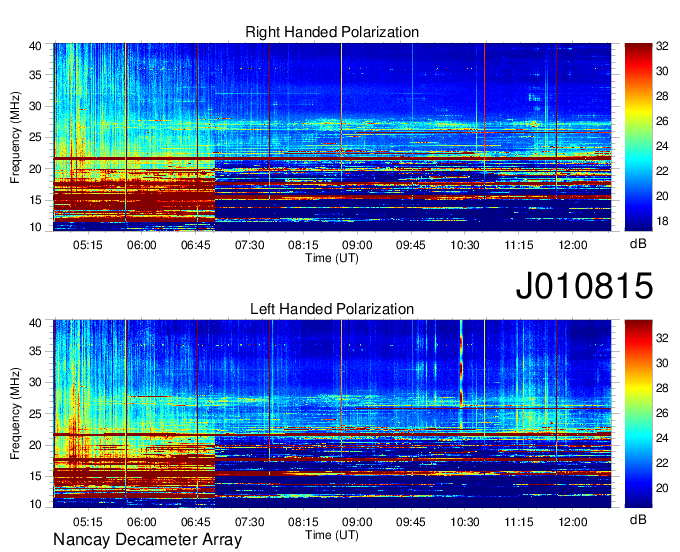Click the 12:00 time tick of the Right Handed plot
The image size is (680, 552).
[572, 245]
